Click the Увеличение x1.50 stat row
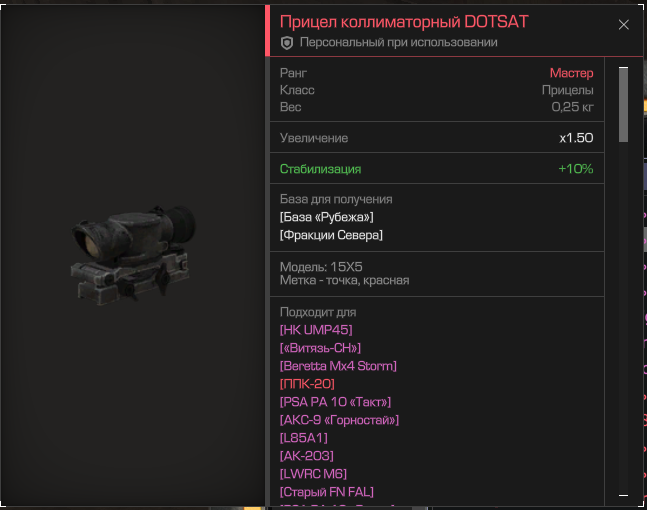The height and width of the screenshot is (510, 647). click(x=437, y=138)
